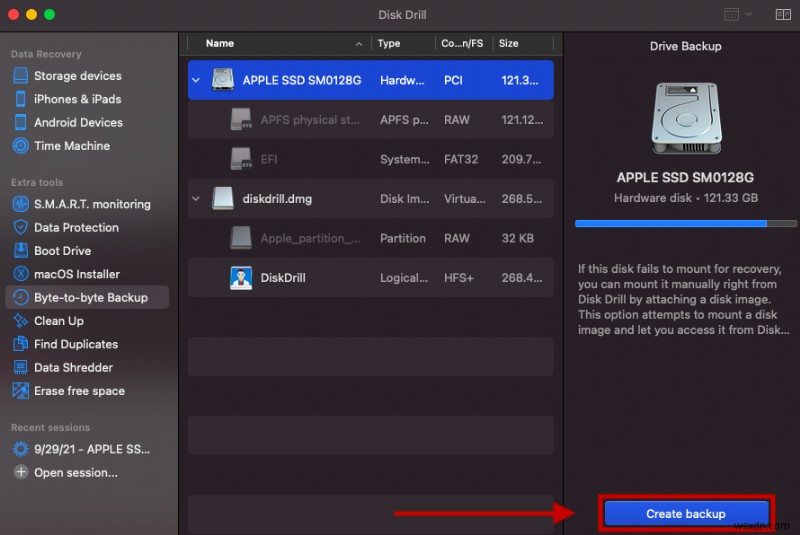The image size is (800, 535).
Task: Click the iPhones & iPads phone icon
Action: coord(20,99)
